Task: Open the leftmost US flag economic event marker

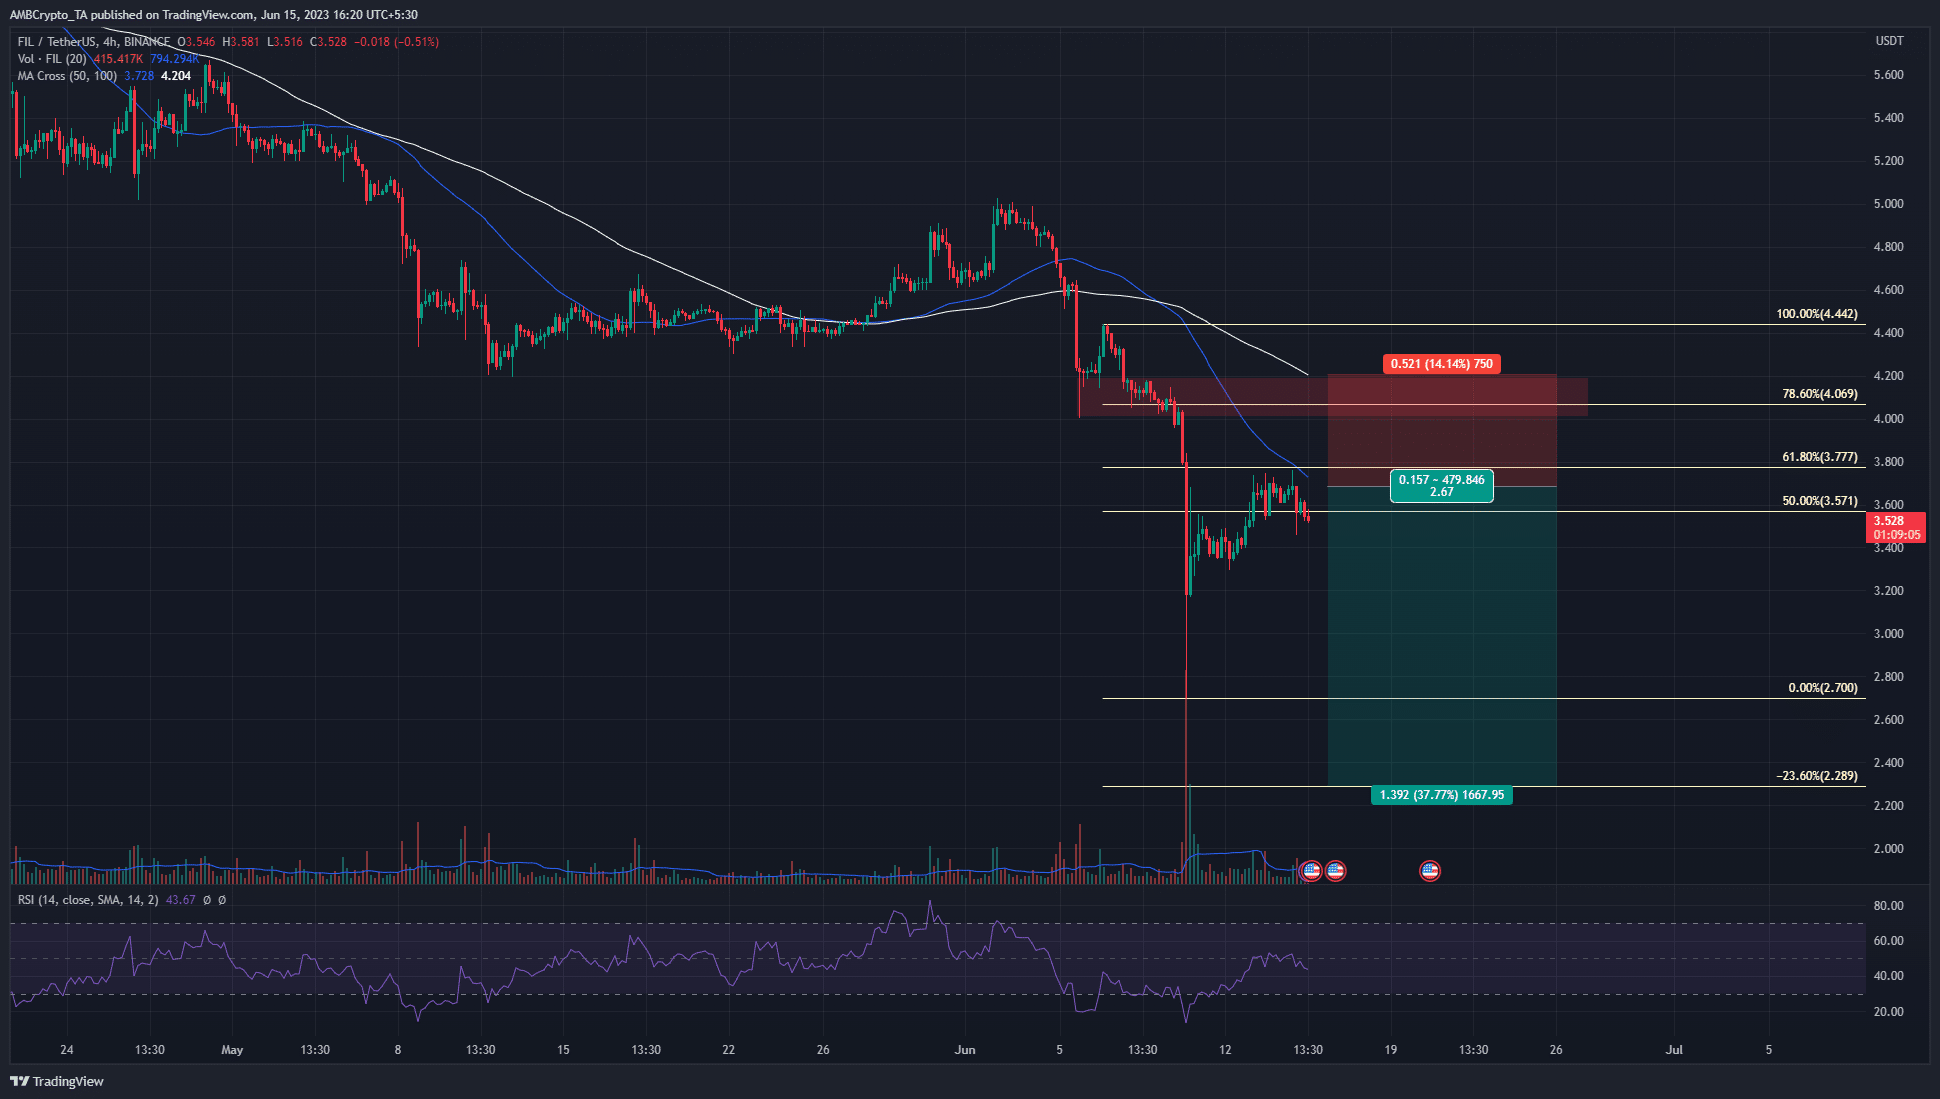Action: (1312, 871)
